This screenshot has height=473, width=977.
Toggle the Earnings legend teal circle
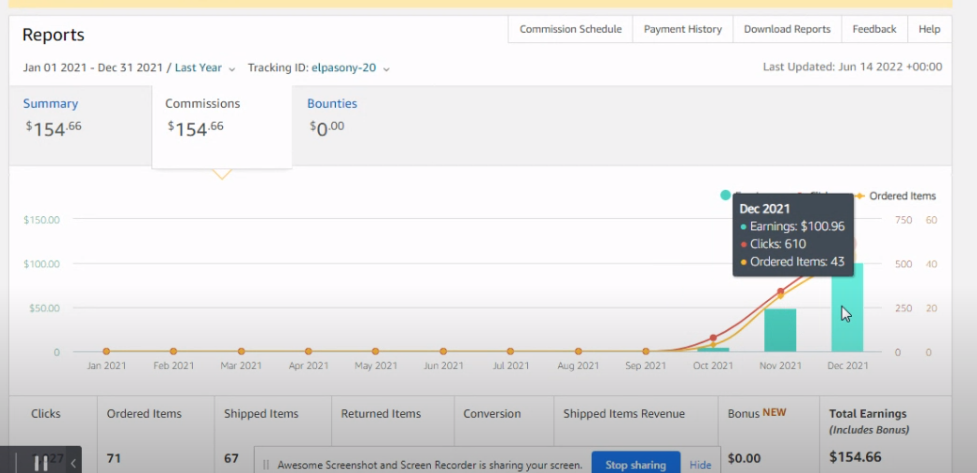(x=725, y=195)
